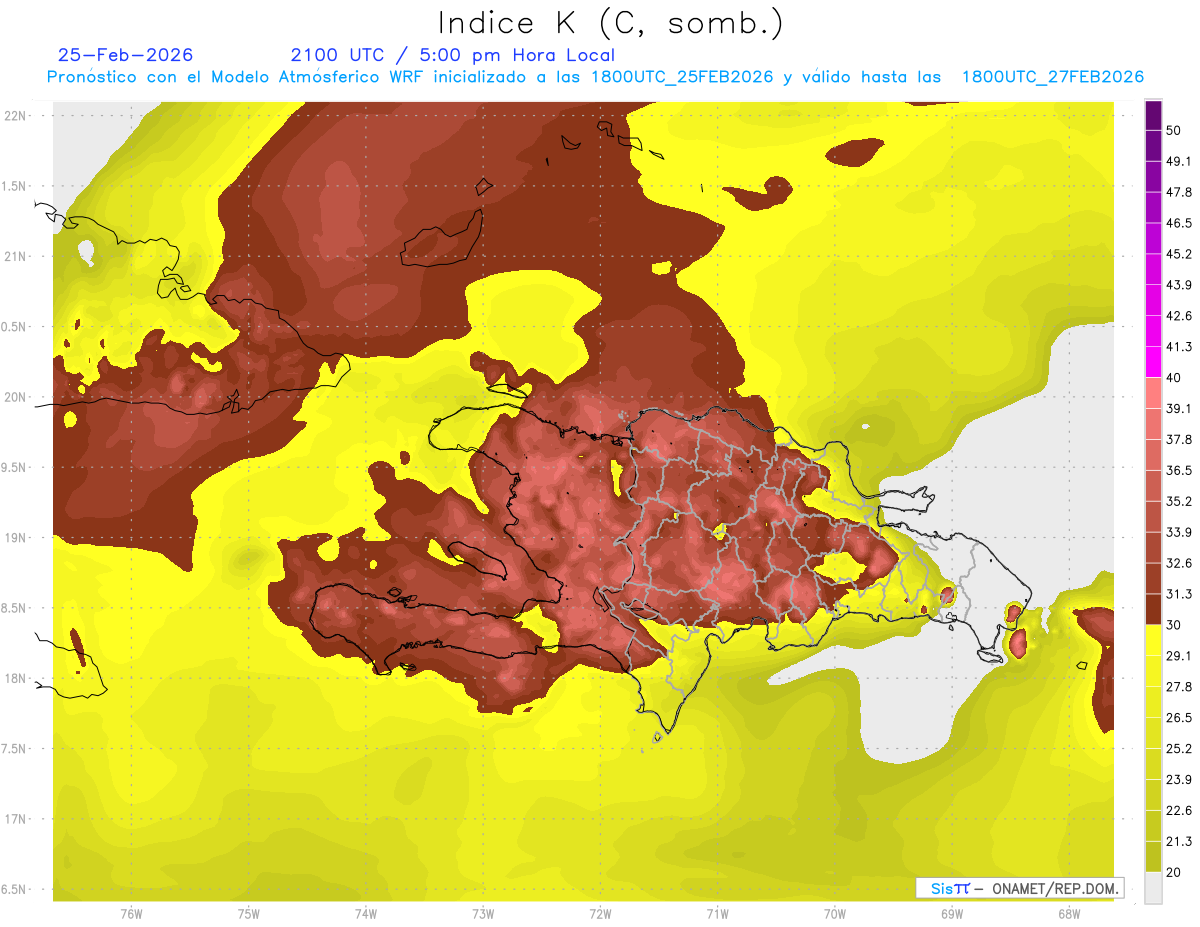Click the '22N' latitude label
Screen dimensions: 1200x927
coord(15,116)
